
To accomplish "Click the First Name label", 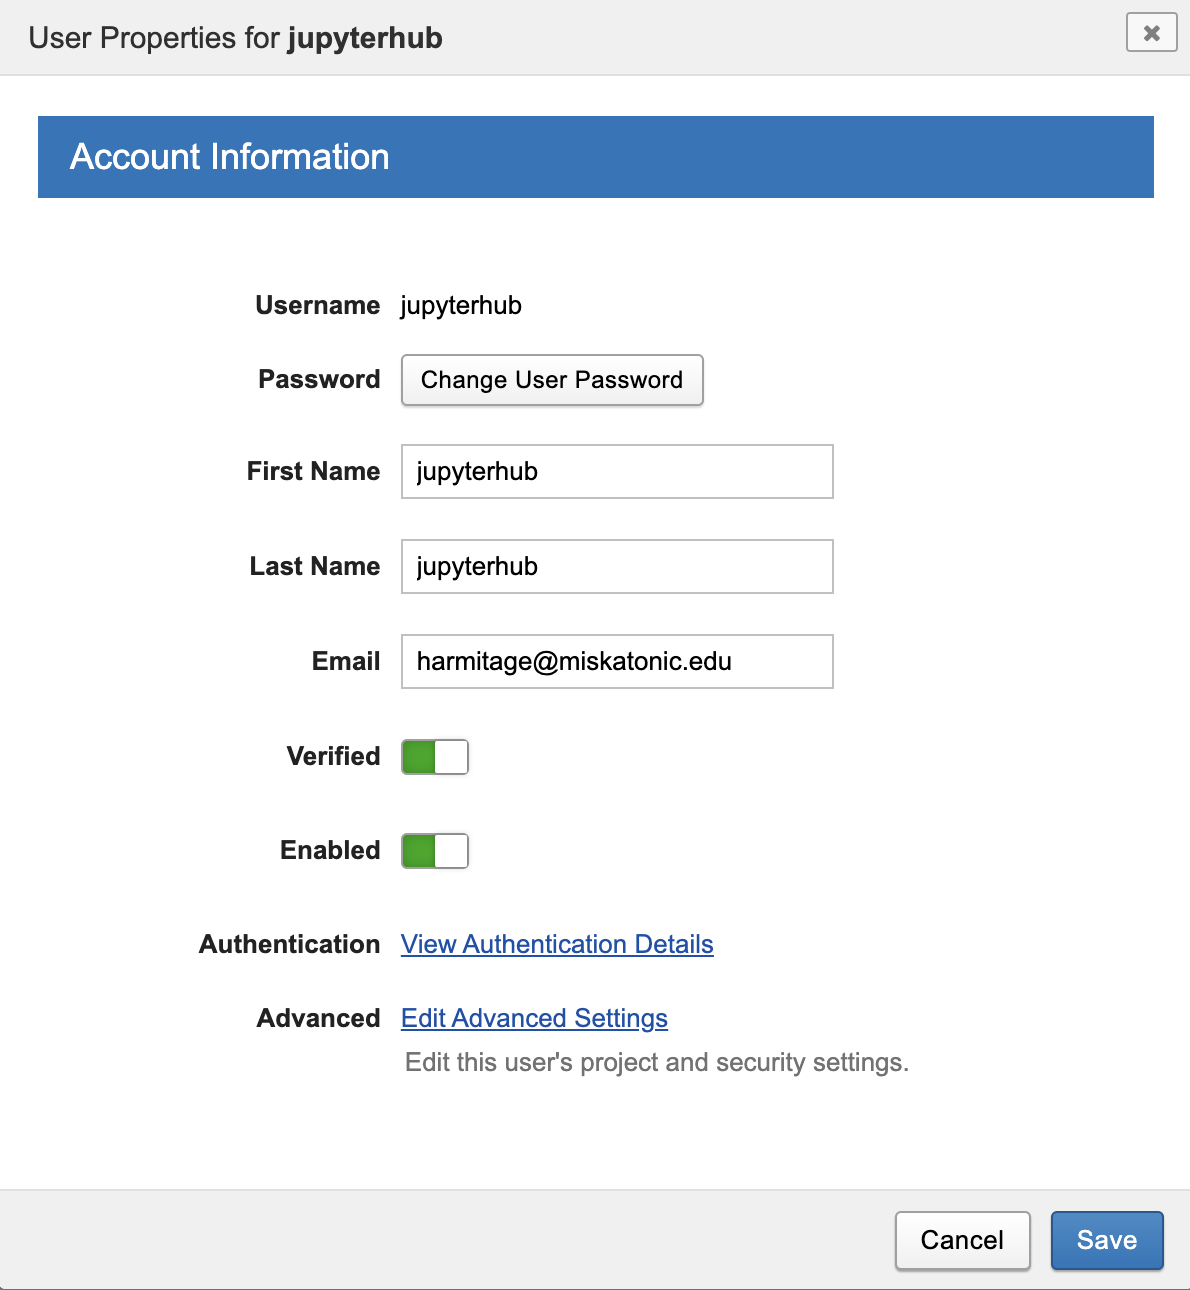I will [313, 471].
